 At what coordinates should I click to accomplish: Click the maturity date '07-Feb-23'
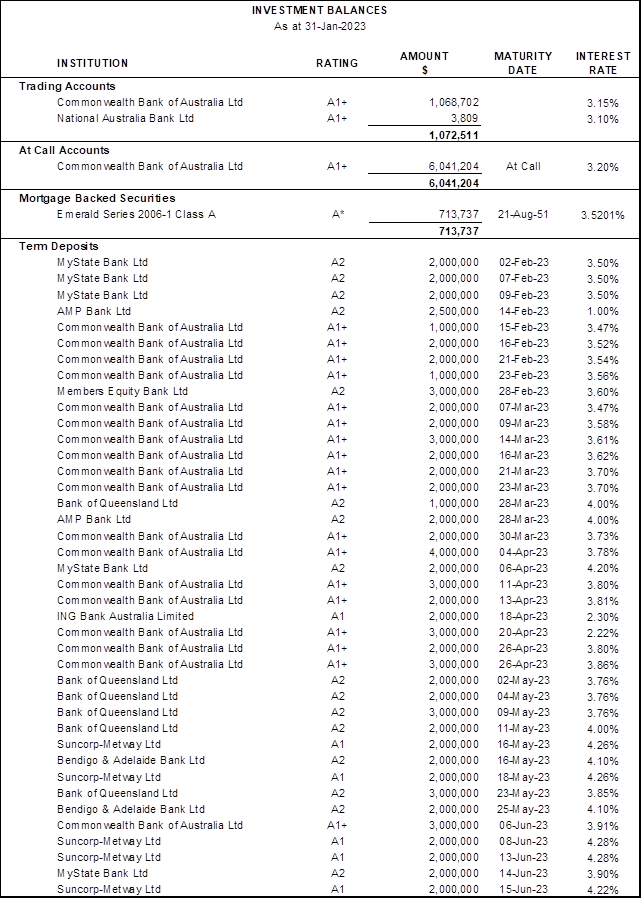pyautogui.click(x=523, y=279)
